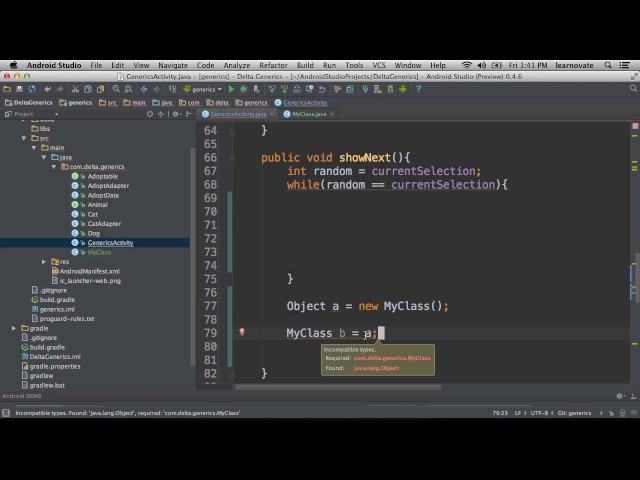Collapse the java folder

[44, 157]
